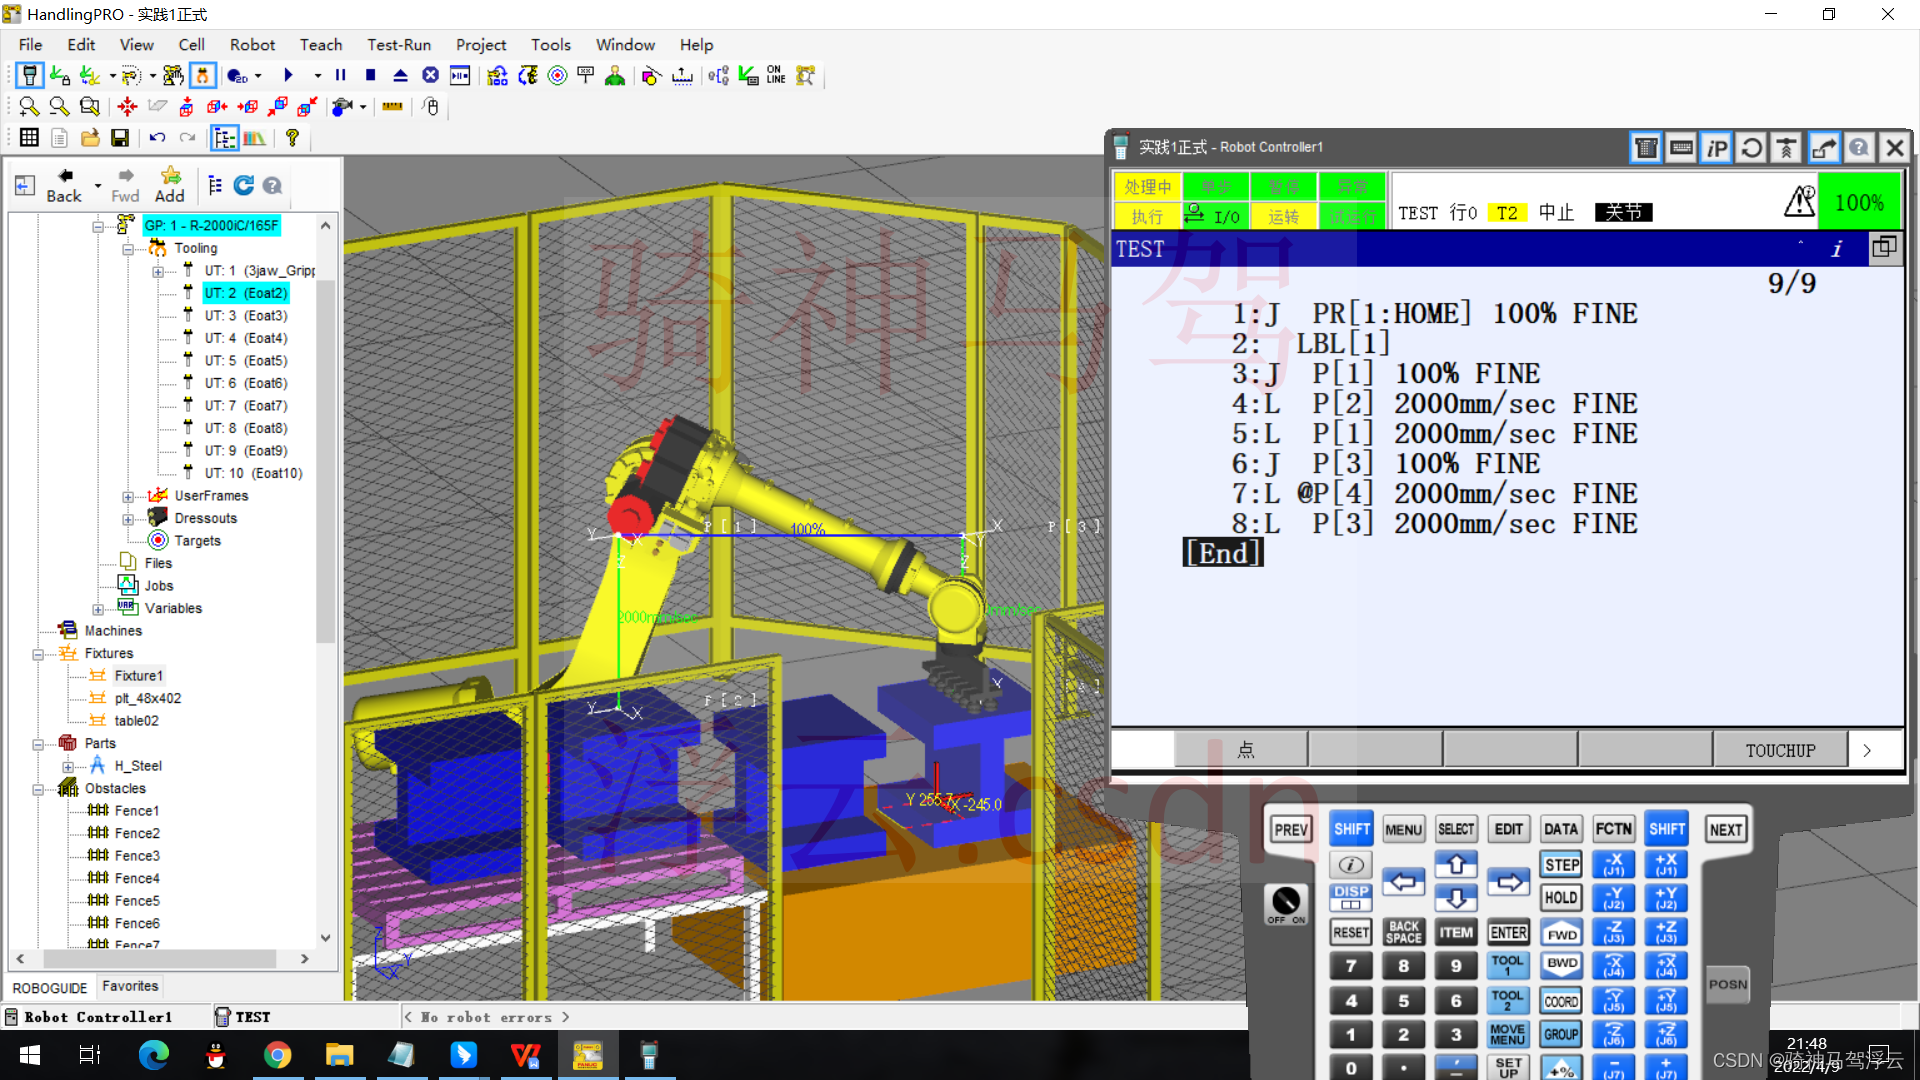Click the FWD key on pendant
The height and width of the screenshot is (1080, 1920).
[x=1561, y=932]
